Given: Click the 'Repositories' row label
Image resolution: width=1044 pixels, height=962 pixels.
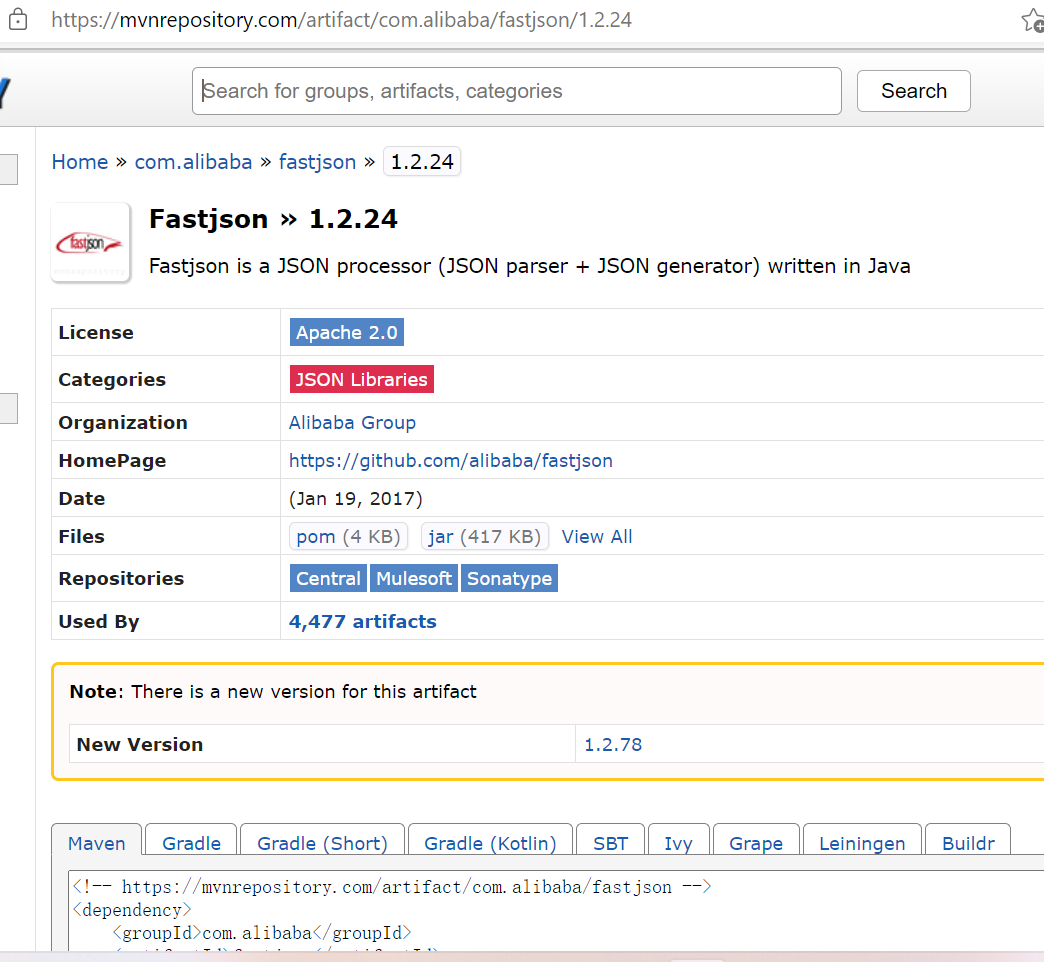Looking at the screenshot, I should [x=121, y=578].
